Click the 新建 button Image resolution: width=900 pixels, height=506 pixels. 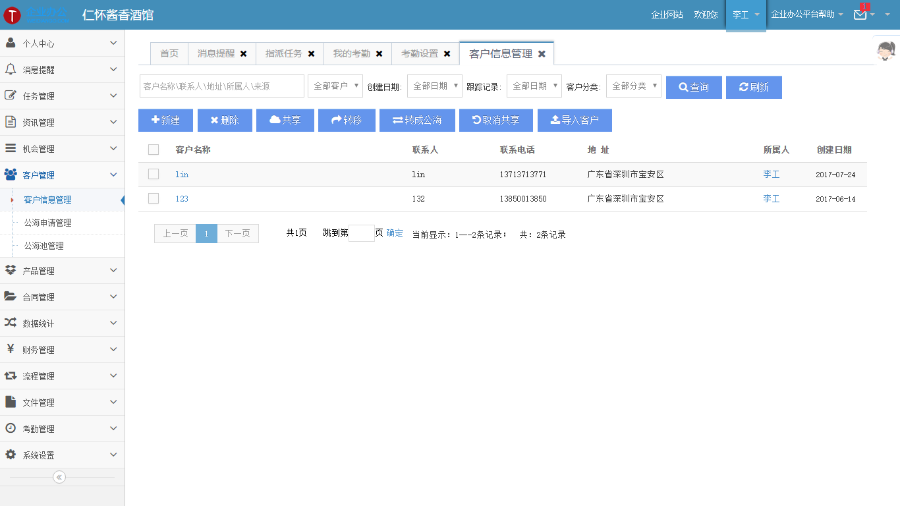point(165,120)
